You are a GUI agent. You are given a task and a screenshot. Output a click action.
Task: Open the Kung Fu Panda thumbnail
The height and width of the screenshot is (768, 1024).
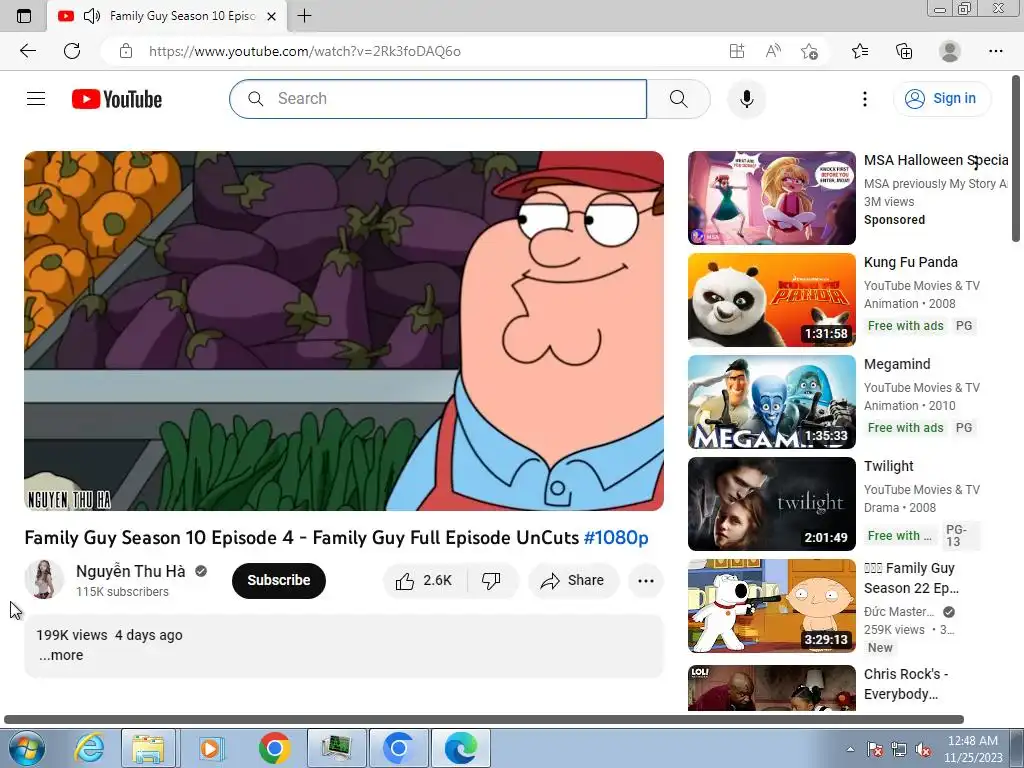[x=772, y=300]
